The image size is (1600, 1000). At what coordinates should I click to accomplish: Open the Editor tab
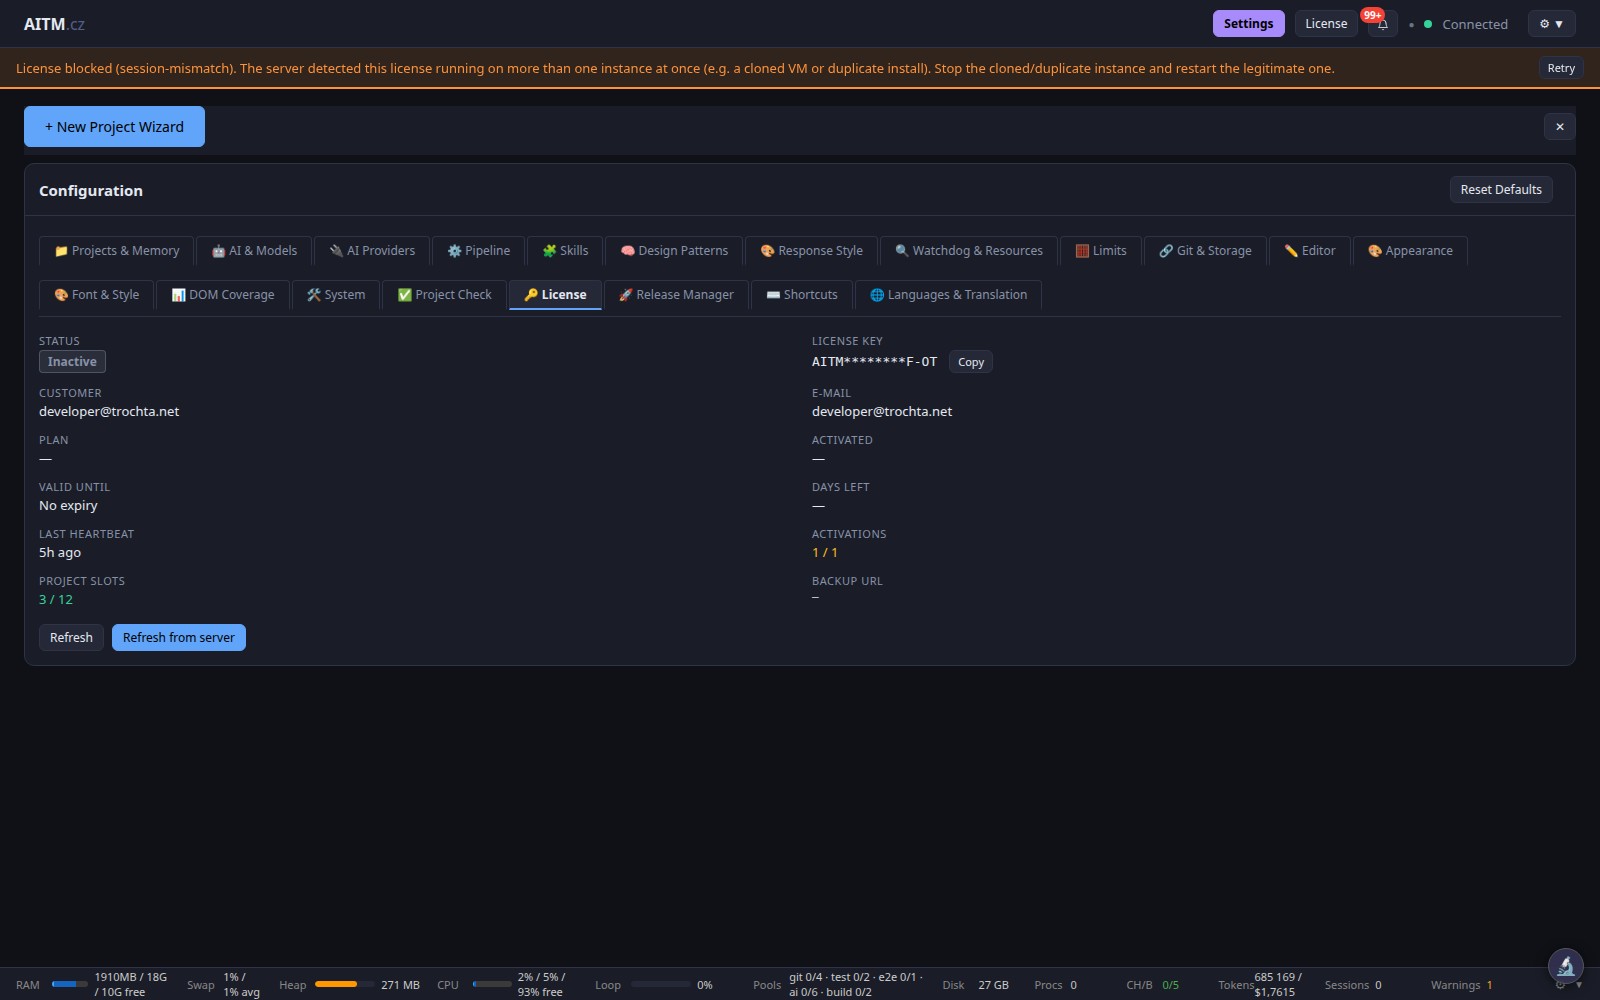click(x=1310, y=251)
